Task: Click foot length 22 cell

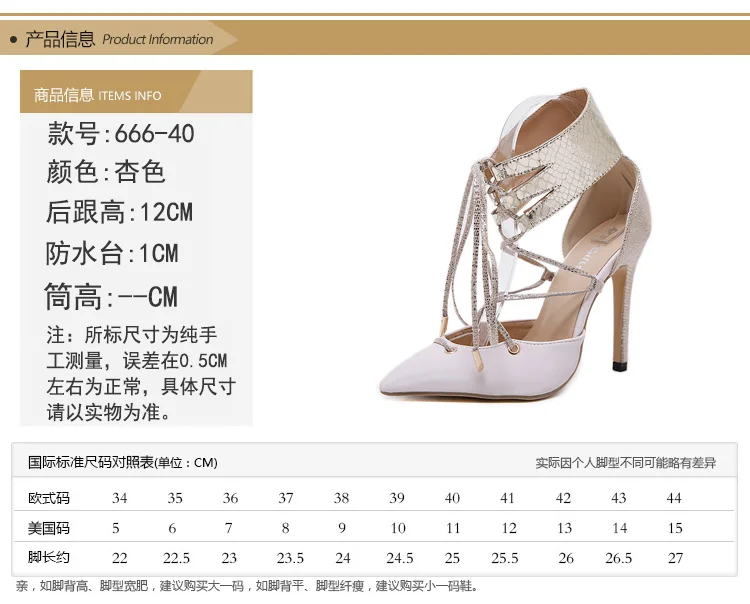Action: 120,558
